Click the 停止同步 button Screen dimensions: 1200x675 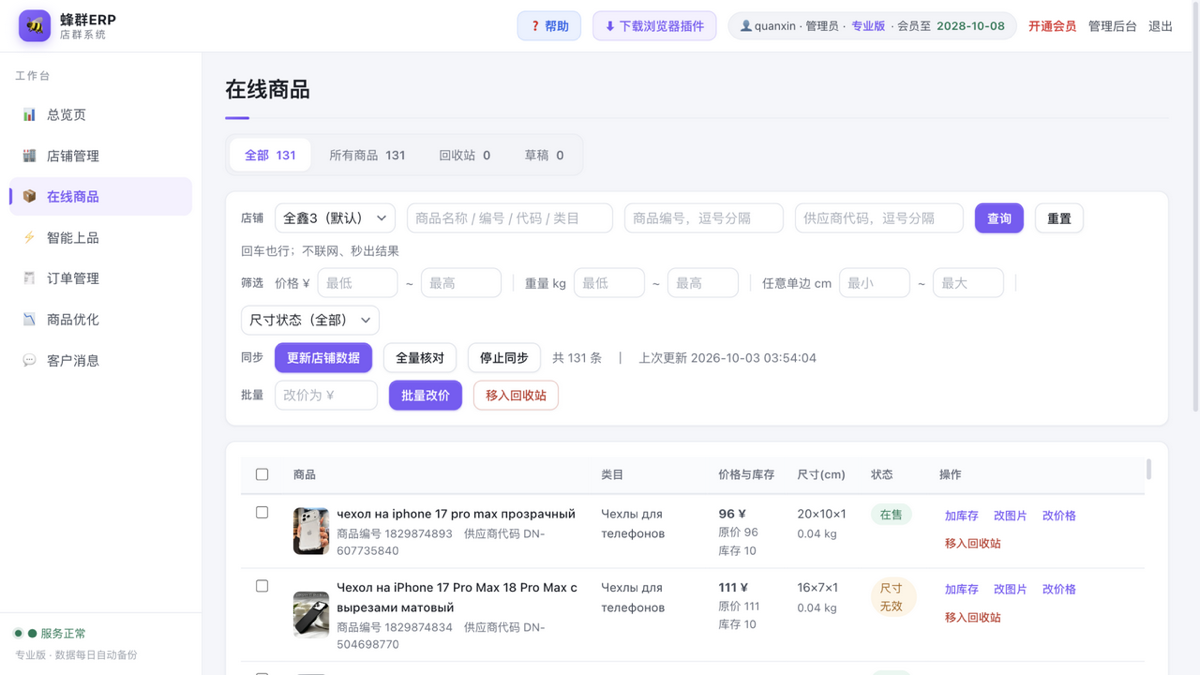(504, 358)
